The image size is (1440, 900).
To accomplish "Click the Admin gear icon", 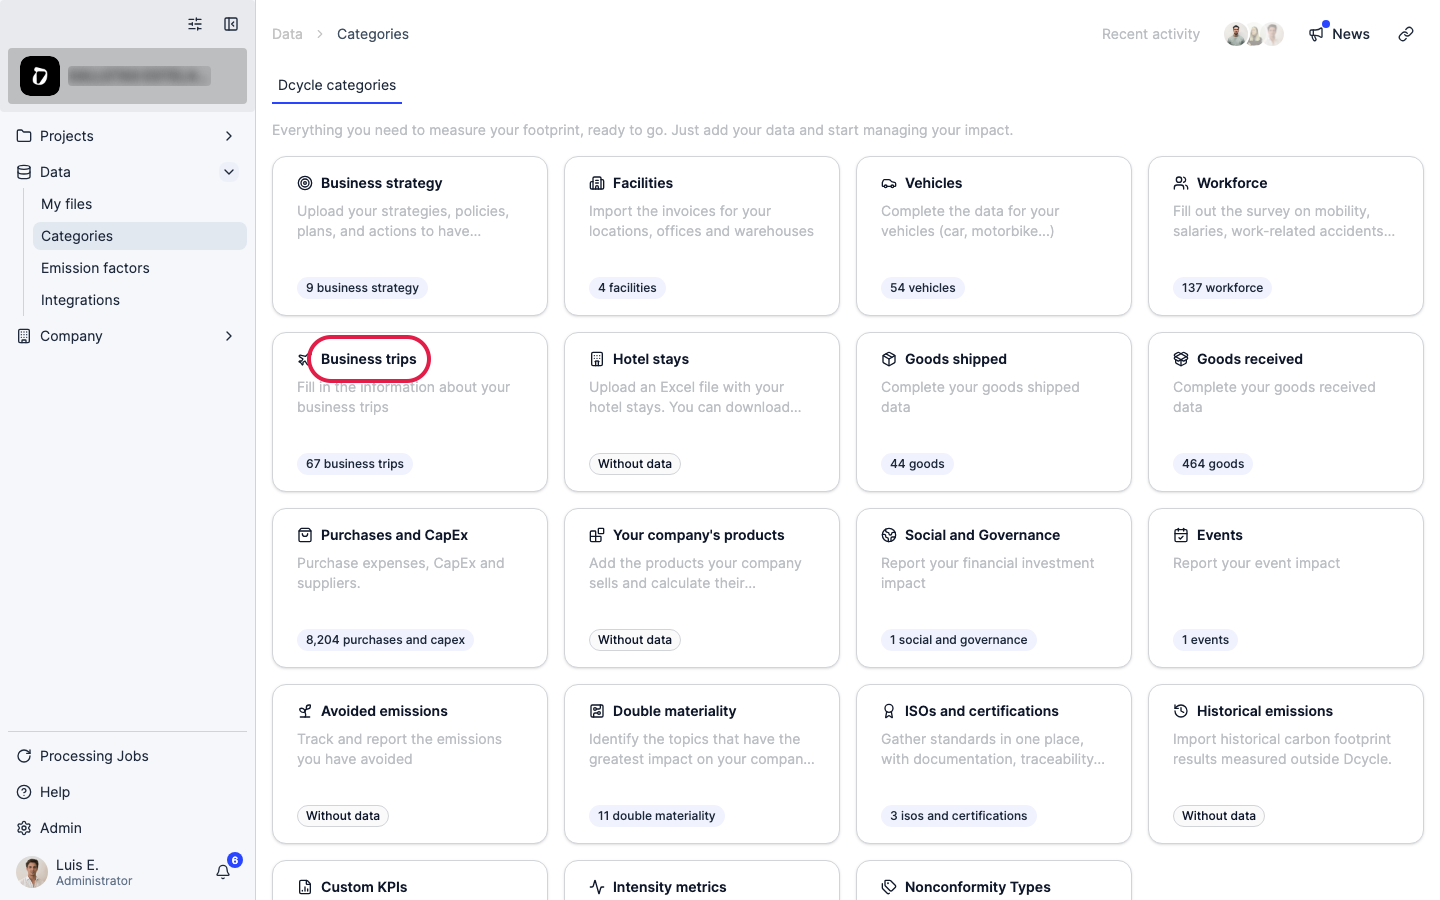I will click(24, 828).
